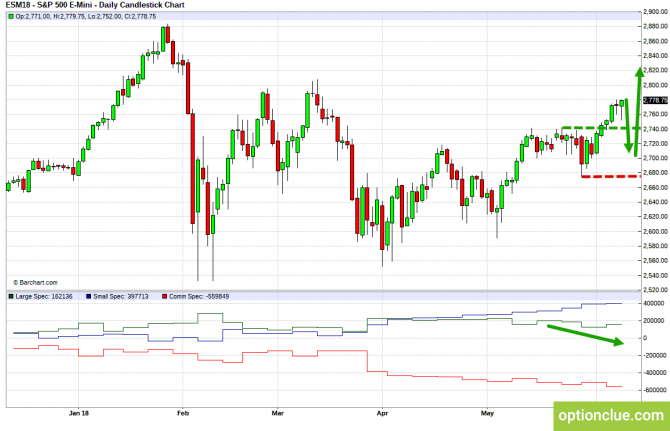Click the 2,840.00 price axis label
The image size is (670, 431).
655,56
